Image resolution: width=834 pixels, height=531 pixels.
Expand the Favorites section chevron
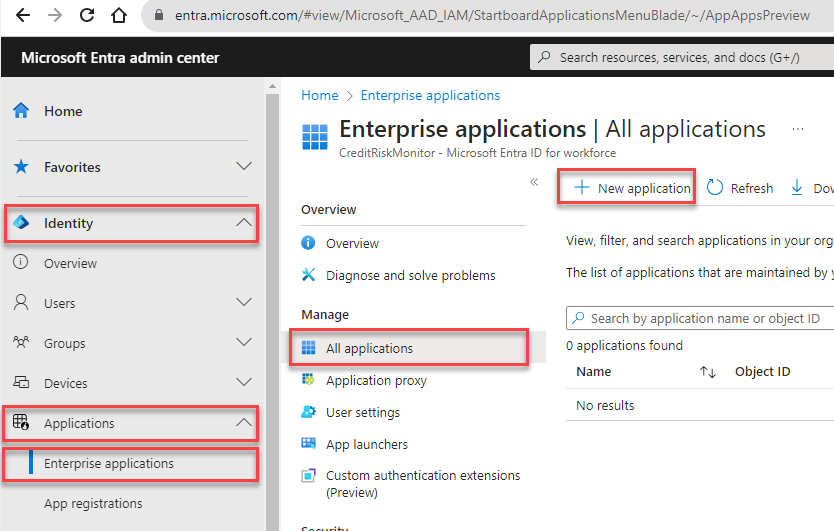[x=244, y=167]
